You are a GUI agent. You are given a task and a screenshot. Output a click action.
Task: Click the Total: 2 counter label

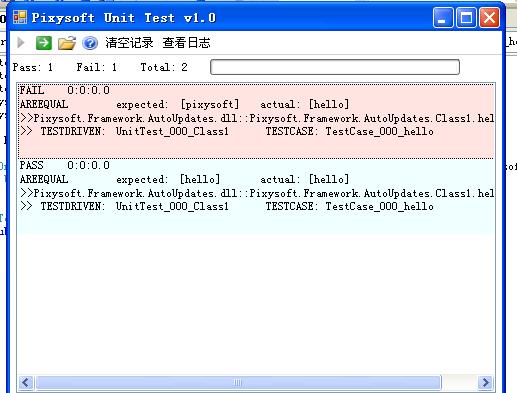(164, 67)
